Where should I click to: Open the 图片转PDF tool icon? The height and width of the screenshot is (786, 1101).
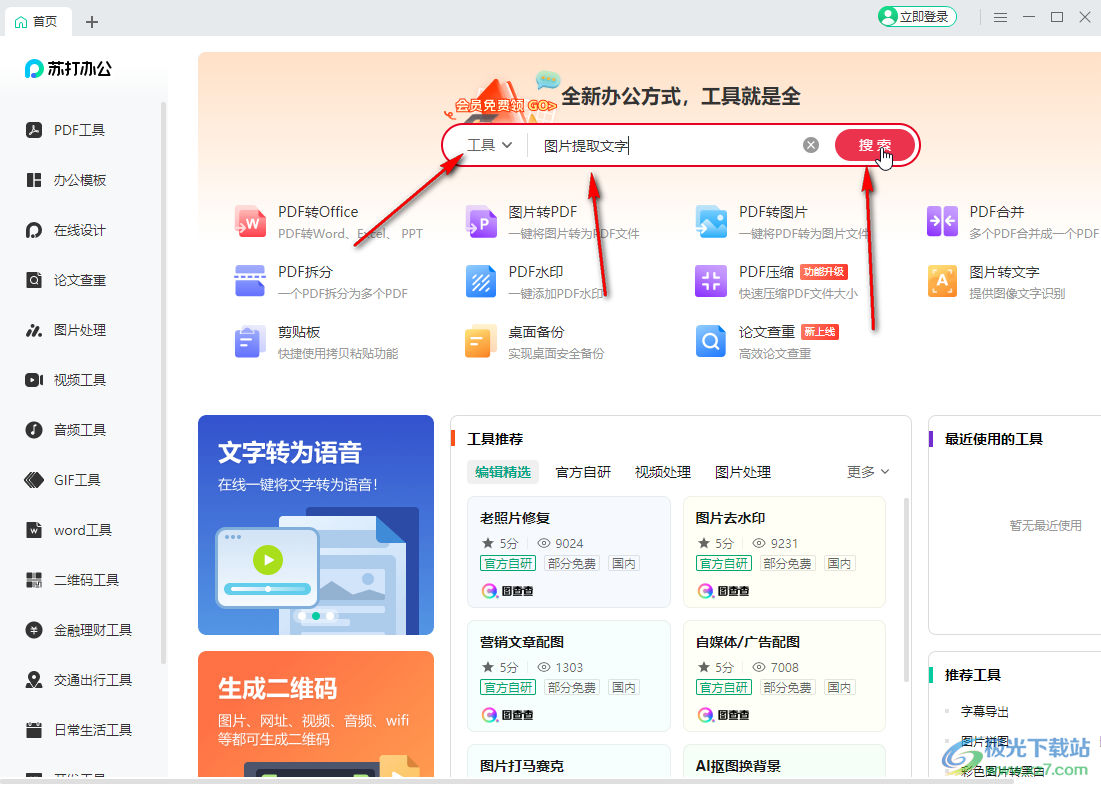481,221
